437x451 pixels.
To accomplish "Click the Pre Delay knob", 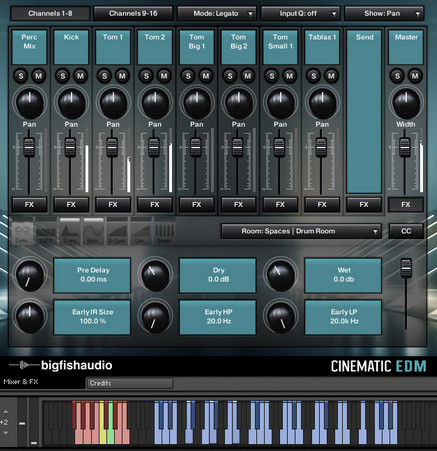I will tap(30, 275).
